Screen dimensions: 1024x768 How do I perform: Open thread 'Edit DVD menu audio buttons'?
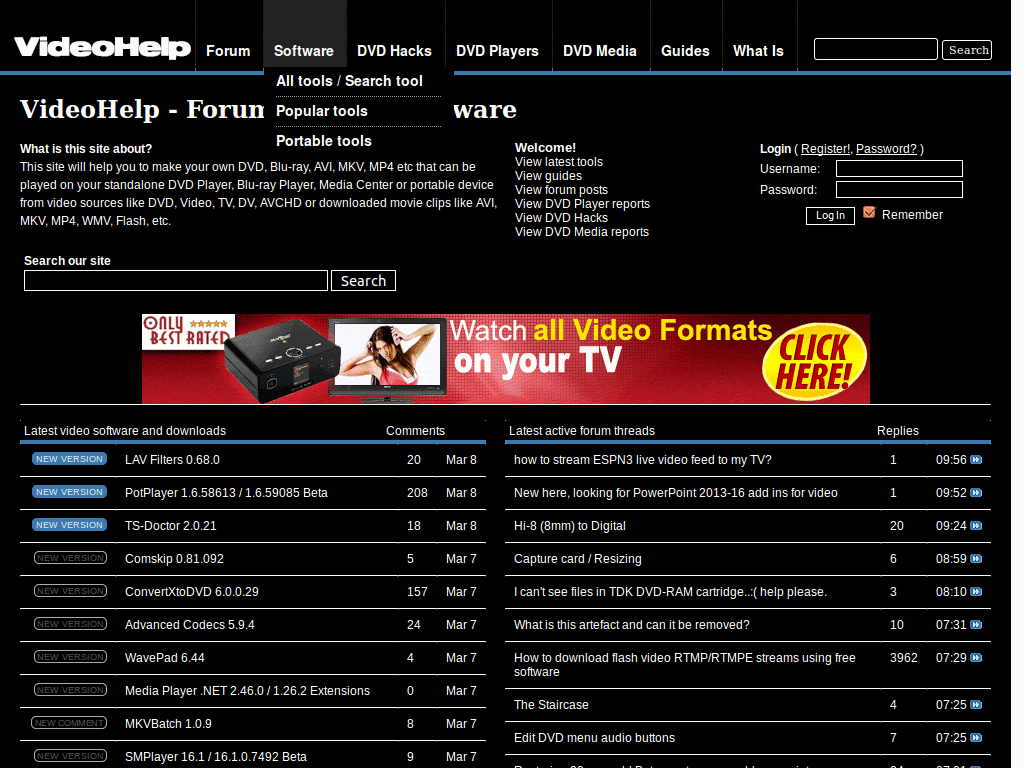coord(594,738)
